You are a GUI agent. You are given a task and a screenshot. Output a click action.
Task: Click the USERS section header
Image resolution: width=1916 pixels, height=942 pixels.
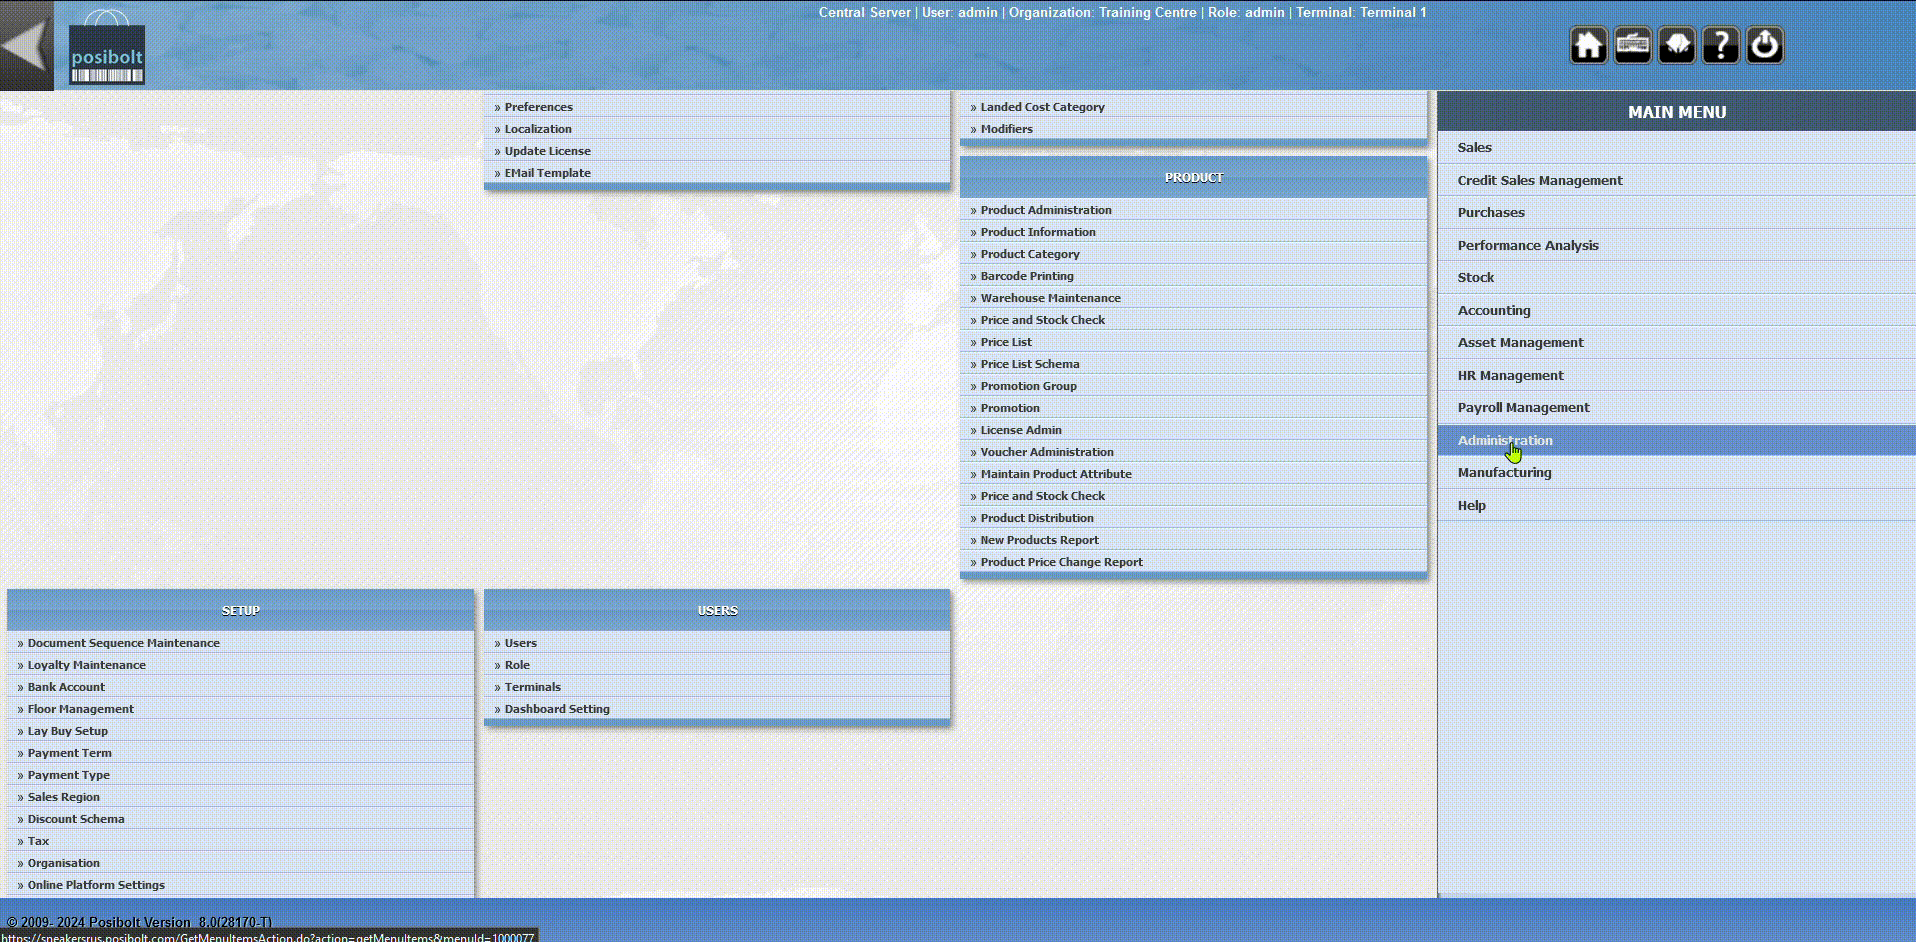coord(717,610)
